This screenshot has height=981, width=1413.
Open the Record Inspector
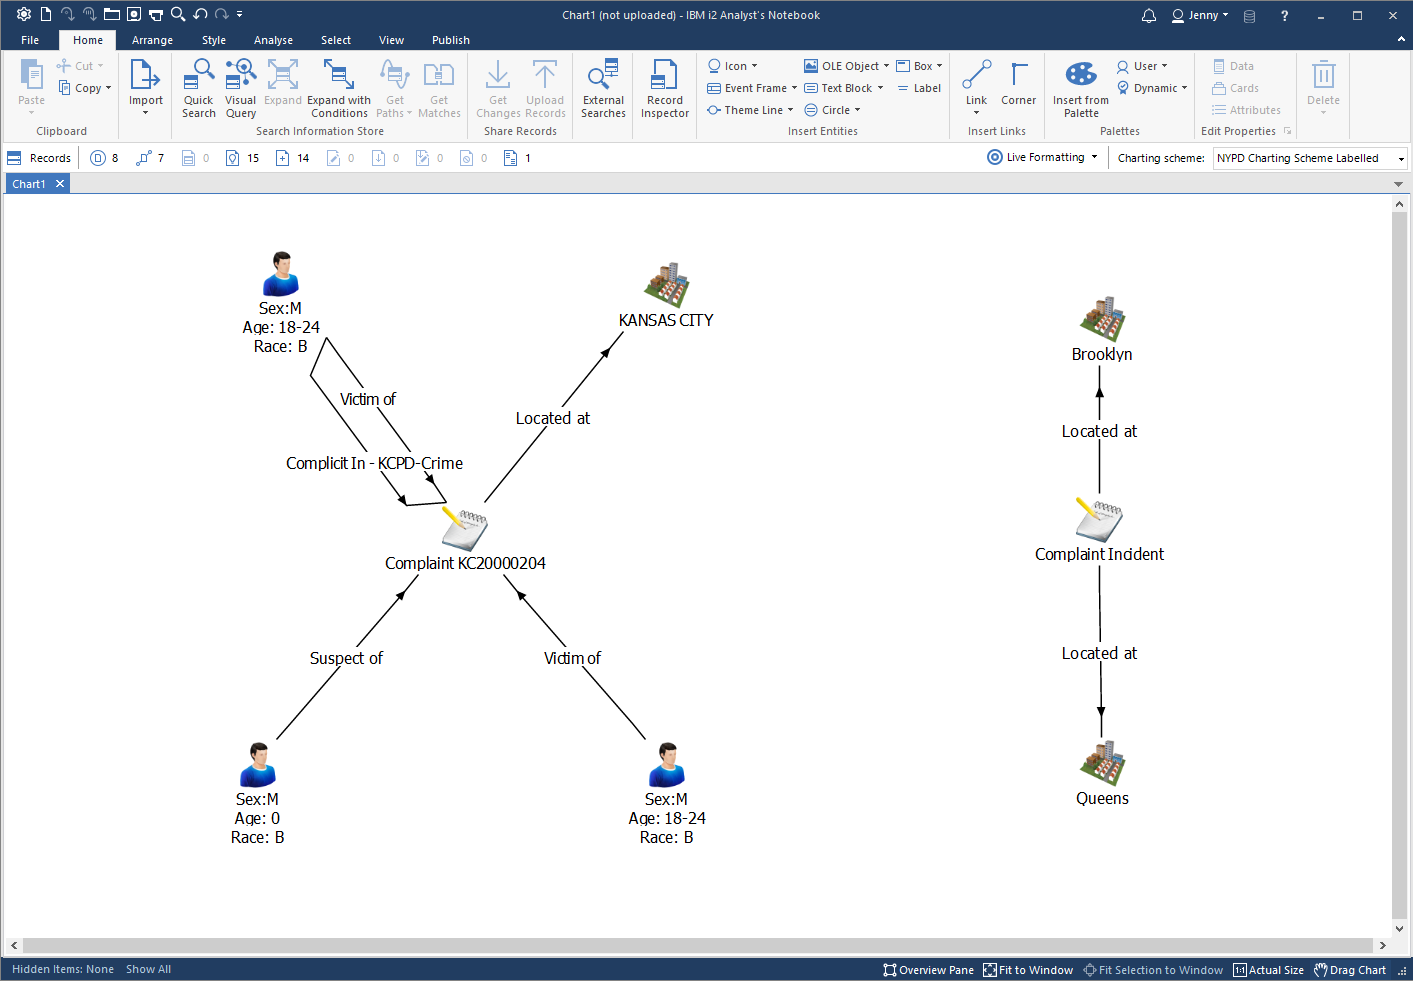[x=664, y=88]
